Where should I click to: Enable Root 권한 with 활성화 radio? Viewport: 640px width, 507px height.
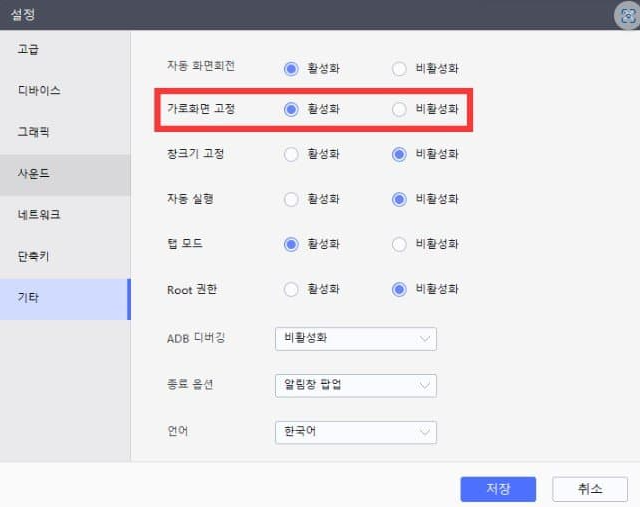pos(291,290)
